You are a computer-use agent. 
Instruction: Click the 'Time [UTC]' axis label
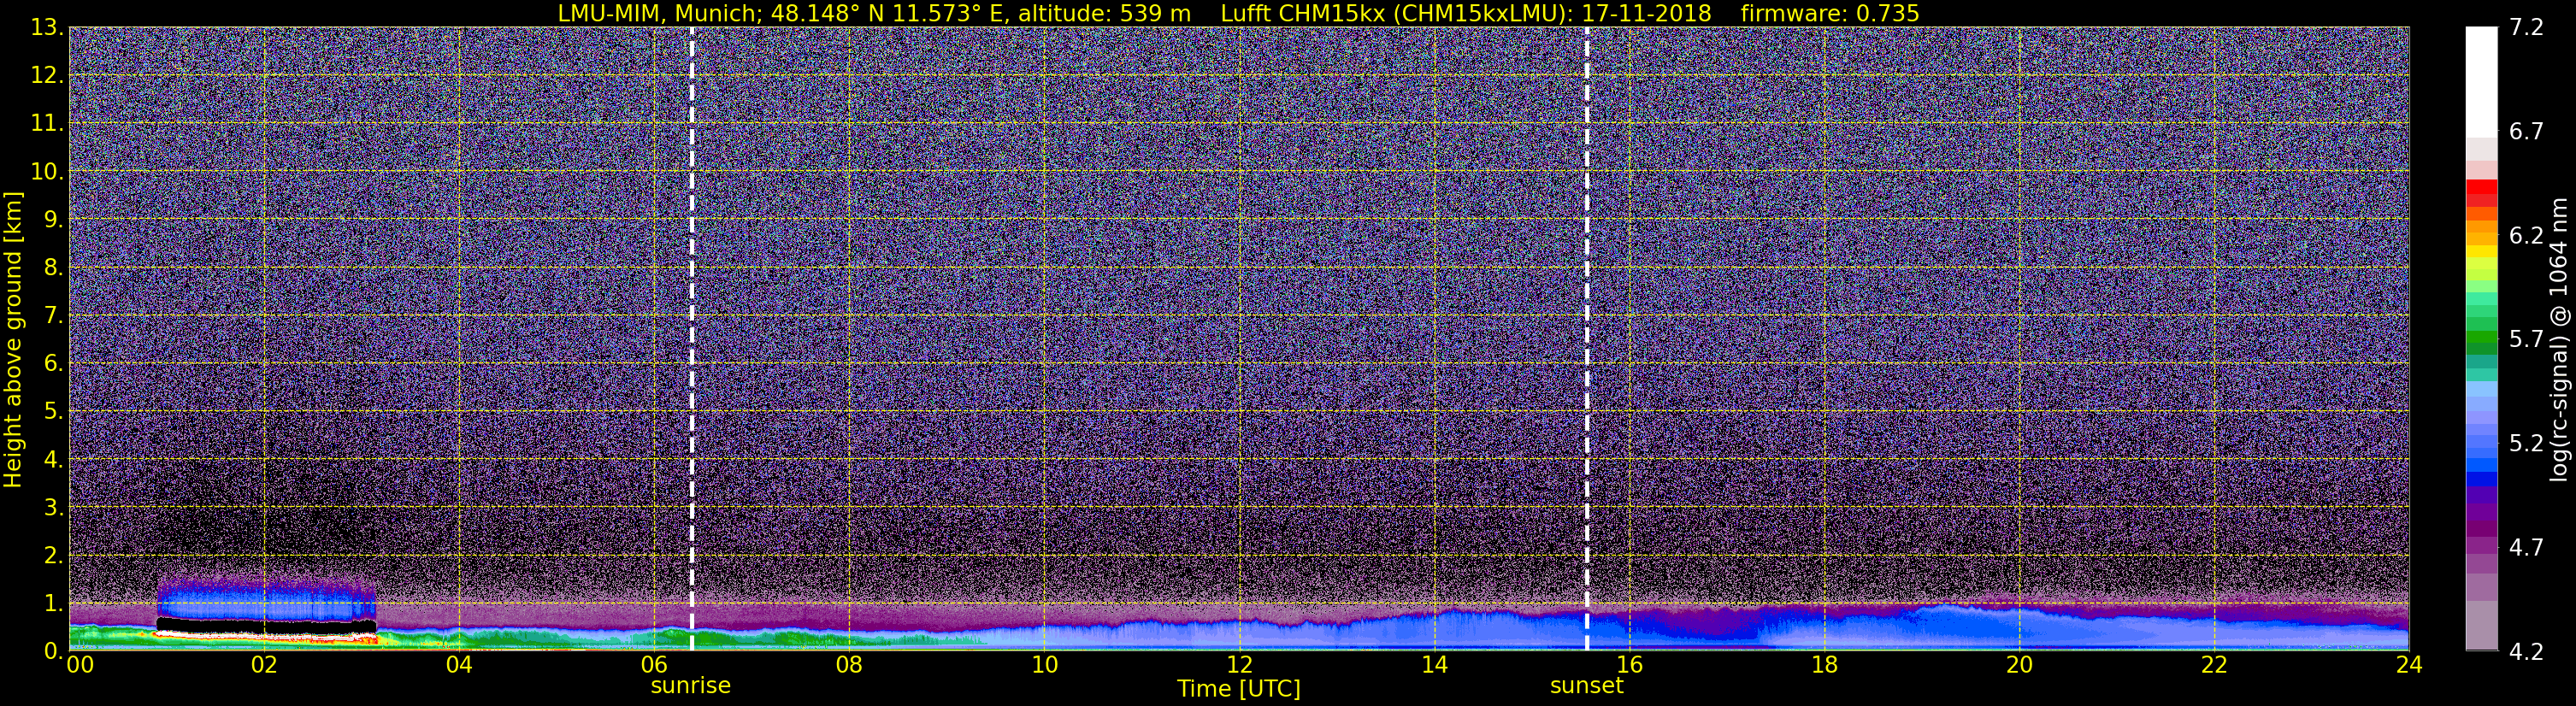[1239, 689]
